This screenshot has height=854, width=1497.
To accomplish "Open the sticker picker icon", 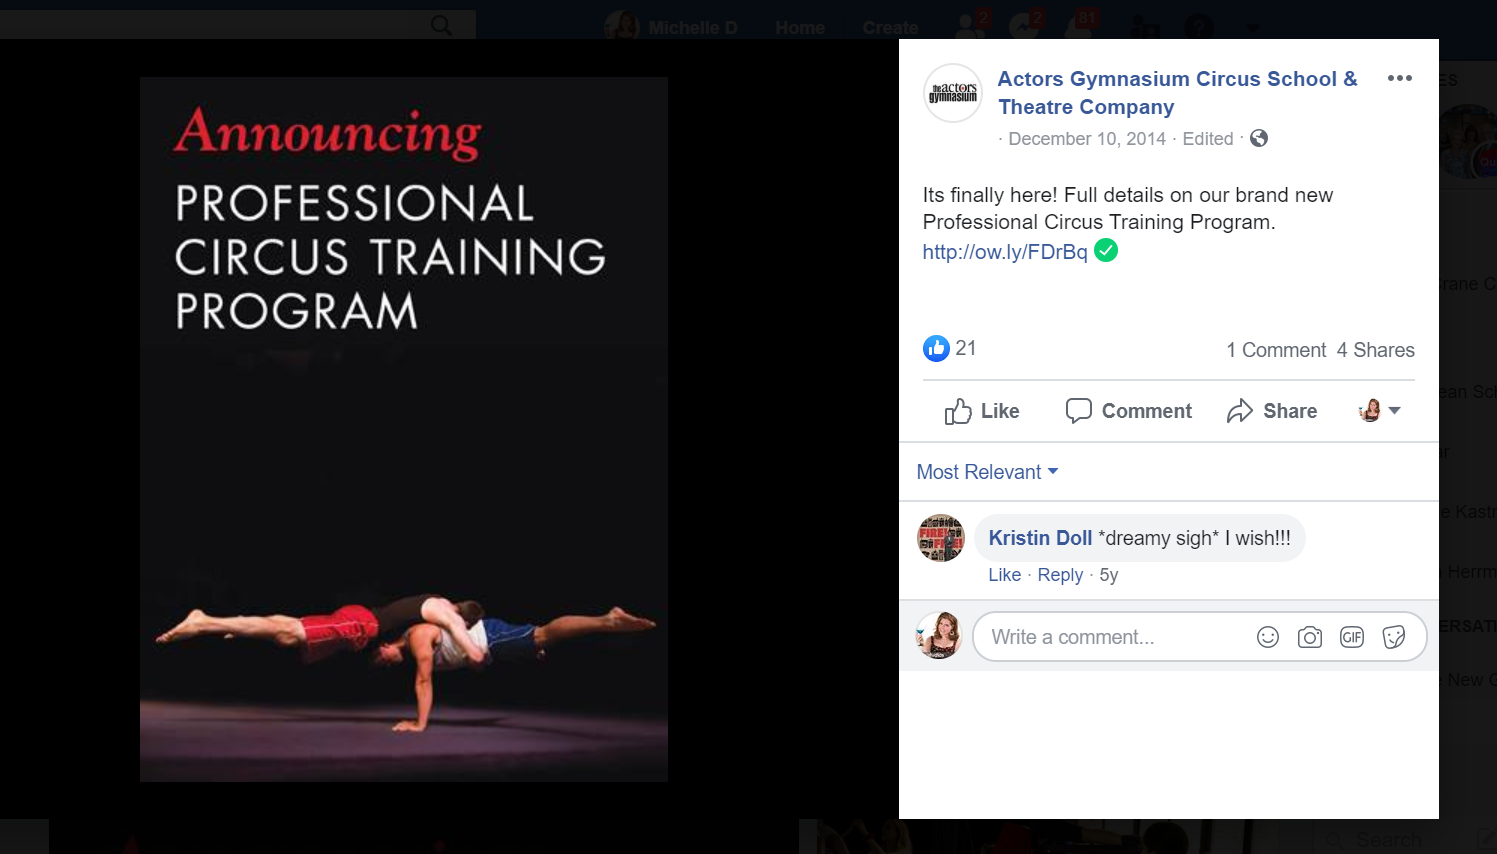I will (x=1393, y=637).
